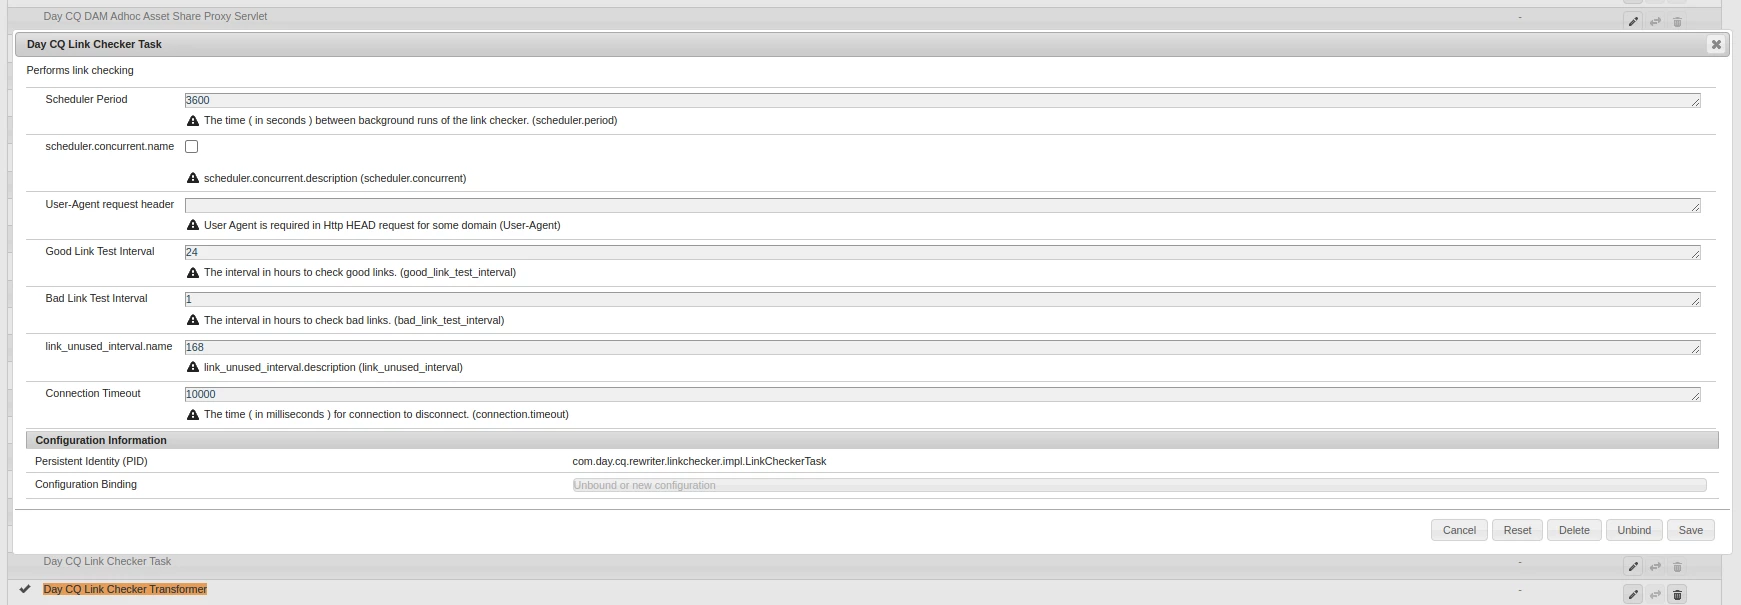Click warning icon by connection.timeout description

pyautogui.click(x=193, y=414)
